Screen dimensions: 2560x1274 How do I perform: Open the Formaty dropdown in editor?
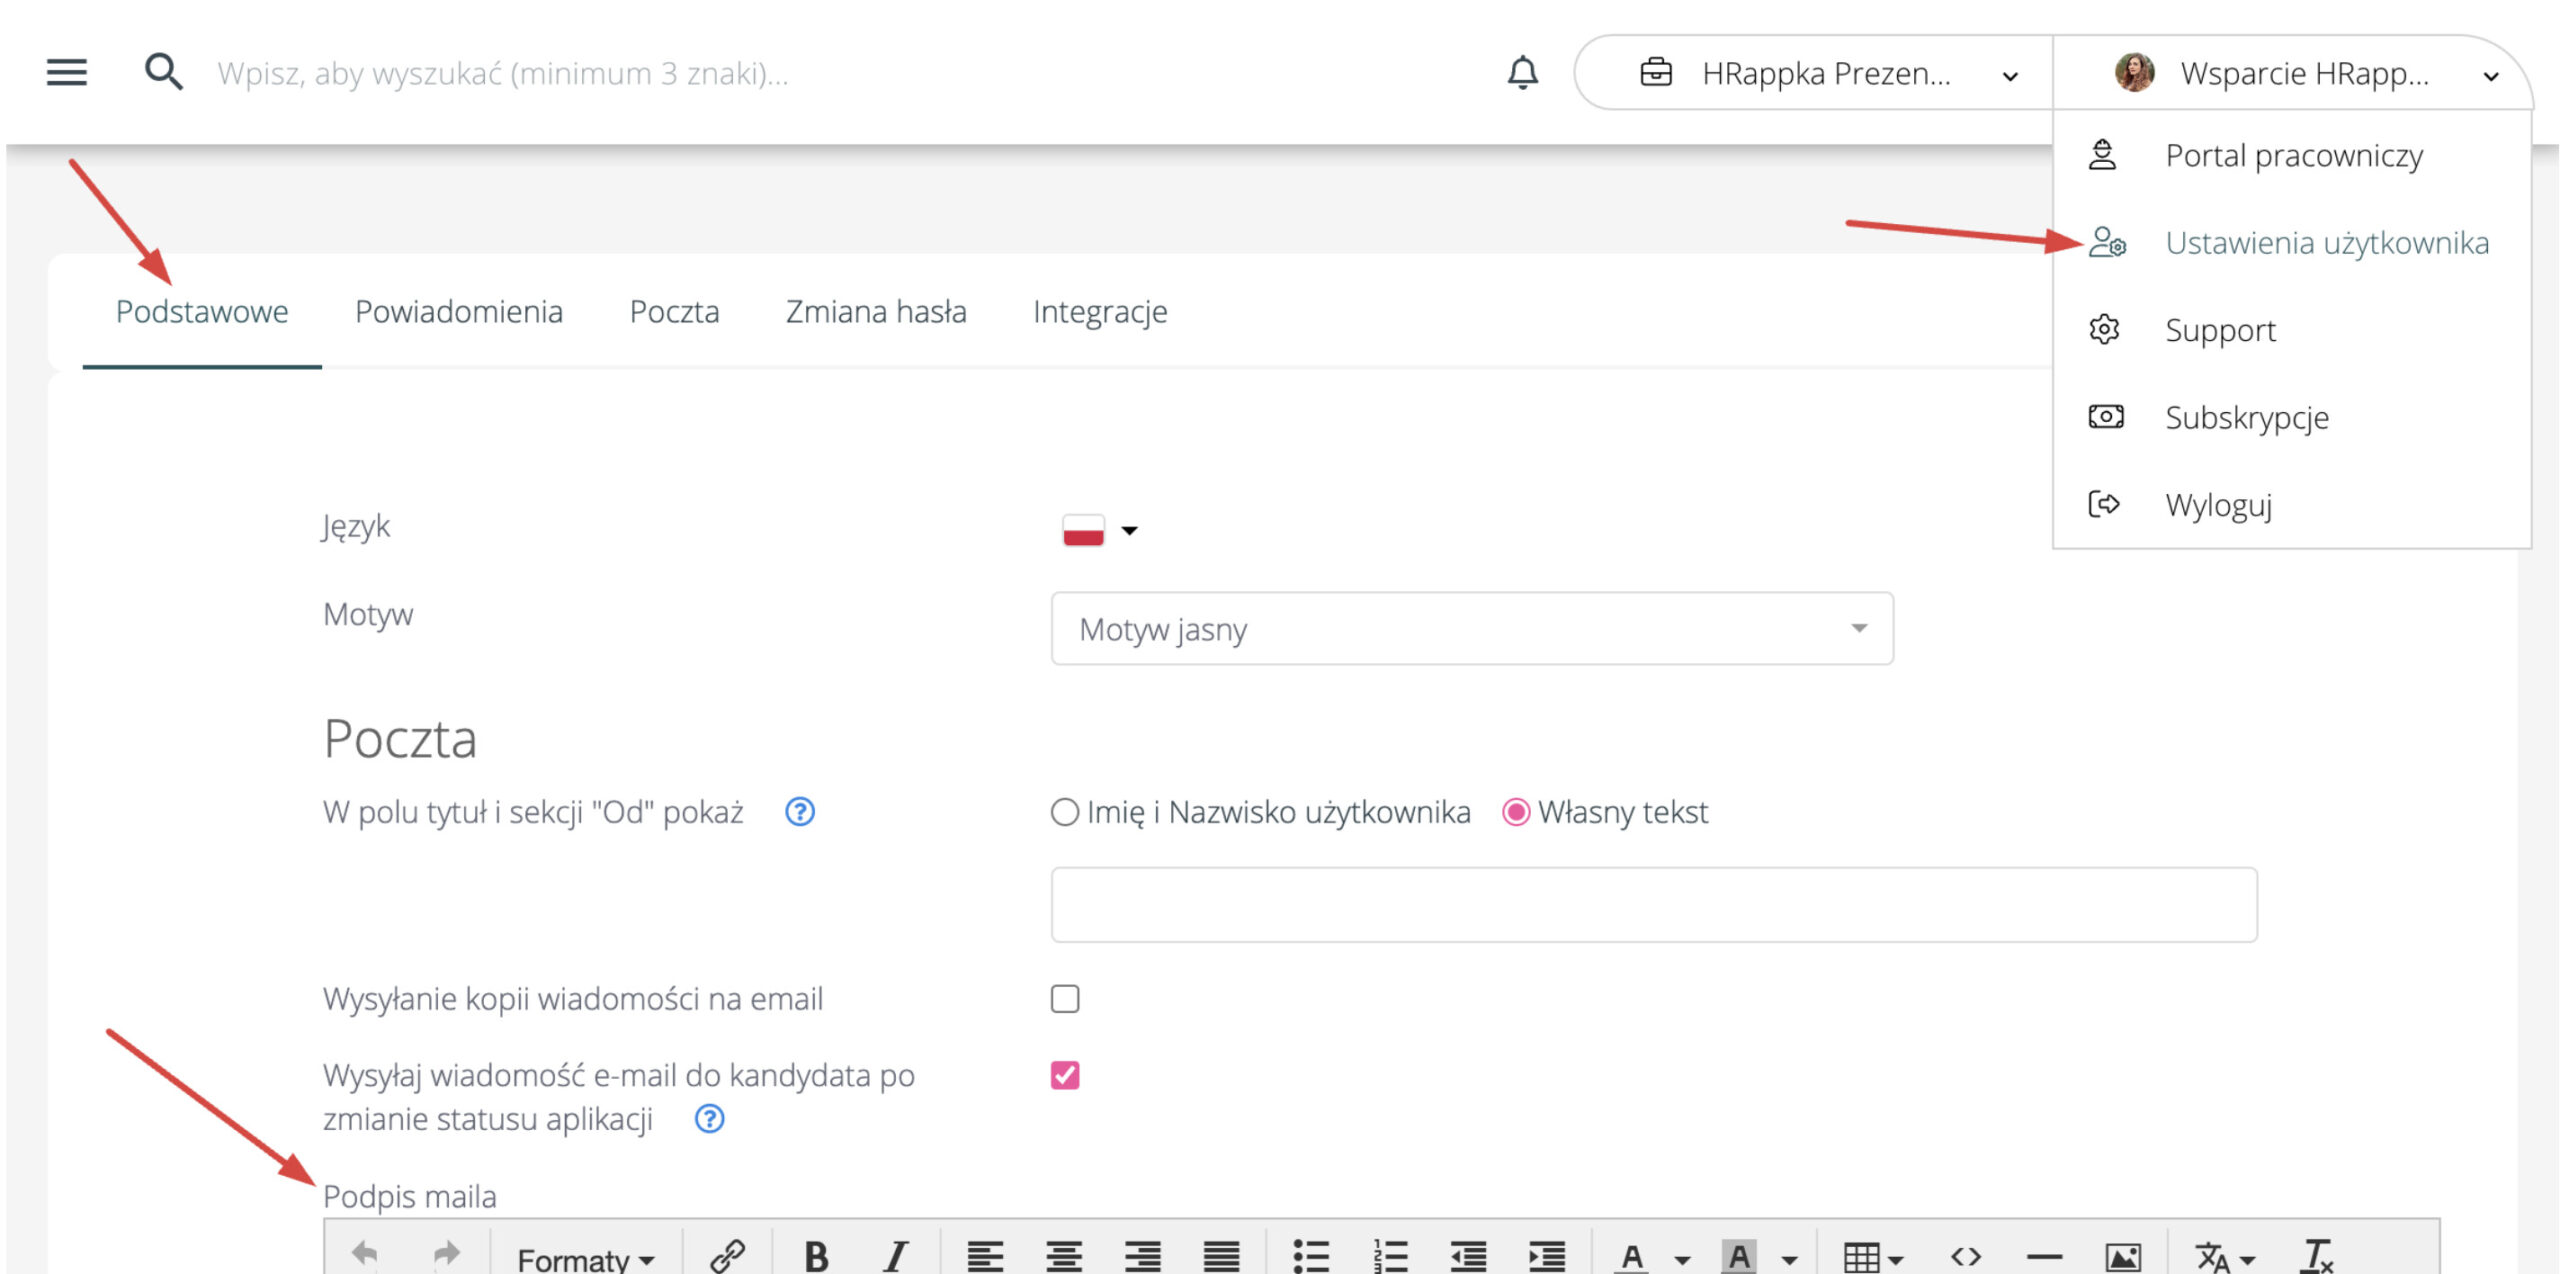(585, 1258)
